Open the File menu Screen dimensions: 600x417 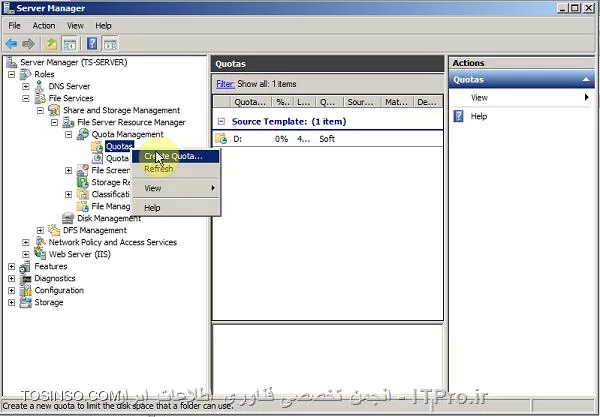[x=15, y=26]
